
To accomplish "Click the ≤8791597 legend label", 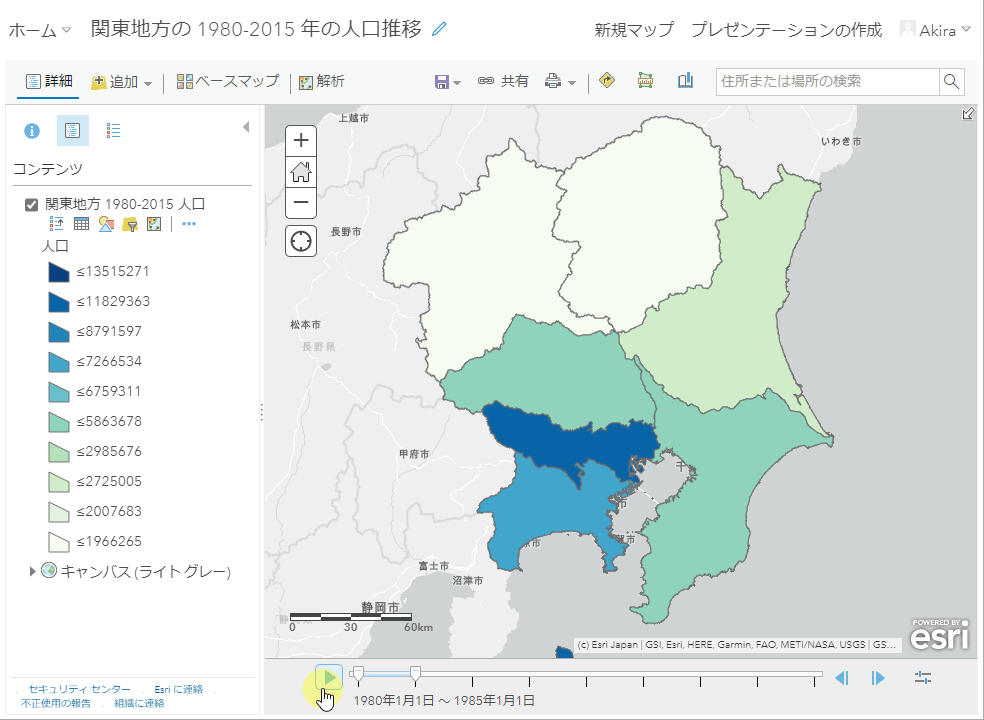I will 109,331.
